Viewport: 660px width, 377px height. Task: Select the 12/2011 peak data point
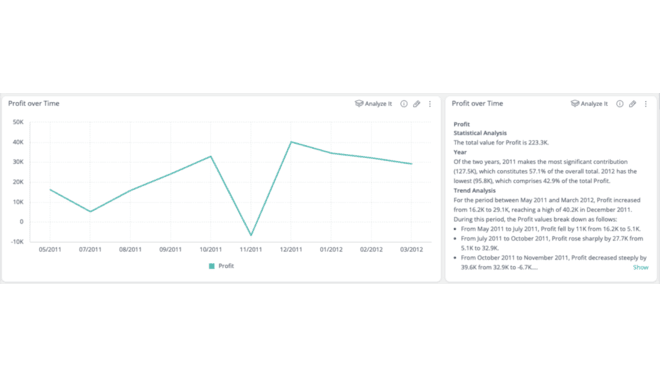click(x=291, y=142)
